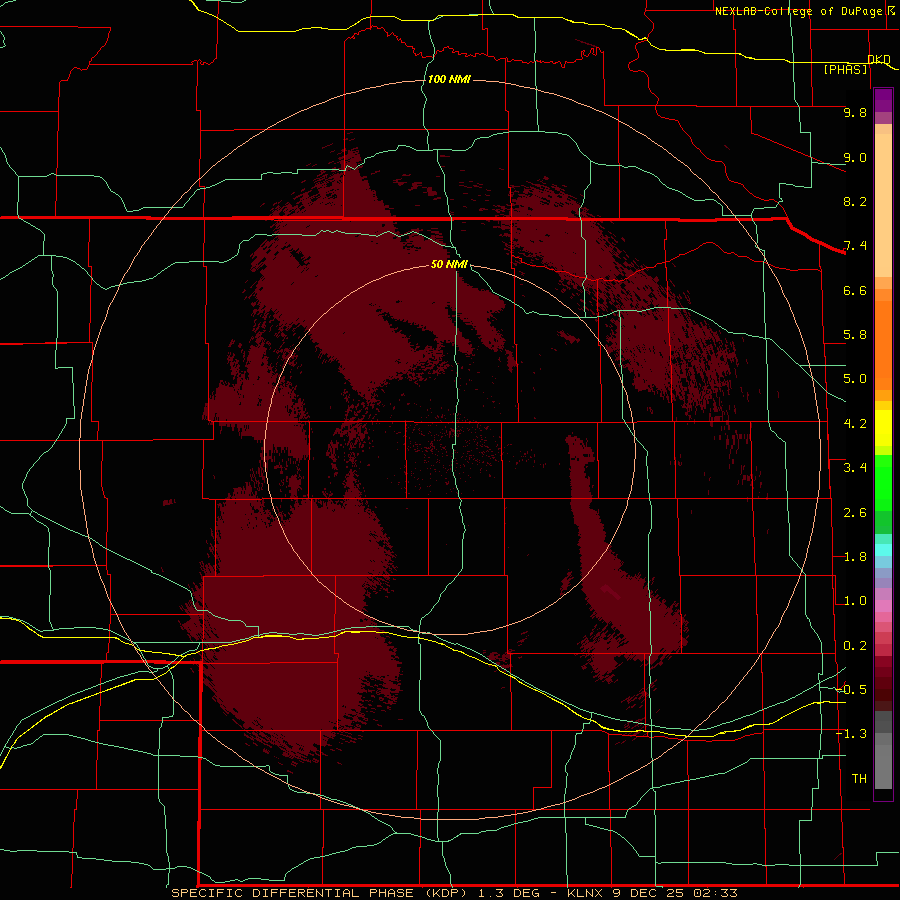Click the KLNX radar site identifier

(x=585, y=893)
